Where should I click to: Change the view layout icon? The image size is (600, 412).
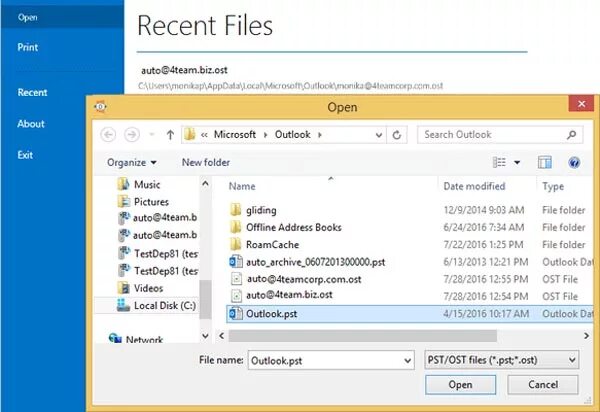point(499,163)
